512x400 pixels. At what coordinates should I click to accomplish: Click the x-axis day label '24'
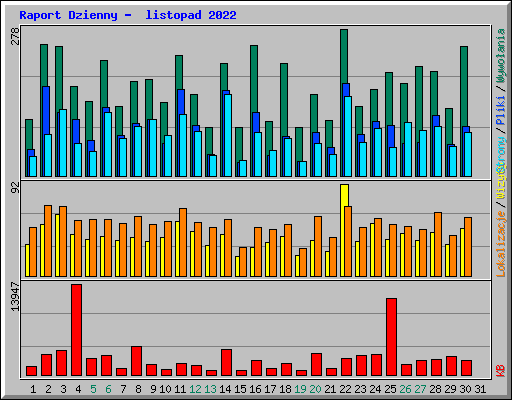(375, 389)
